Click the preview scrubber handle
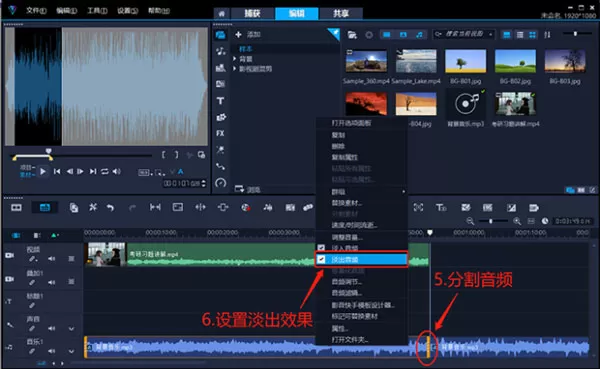 tap(49, 151)
